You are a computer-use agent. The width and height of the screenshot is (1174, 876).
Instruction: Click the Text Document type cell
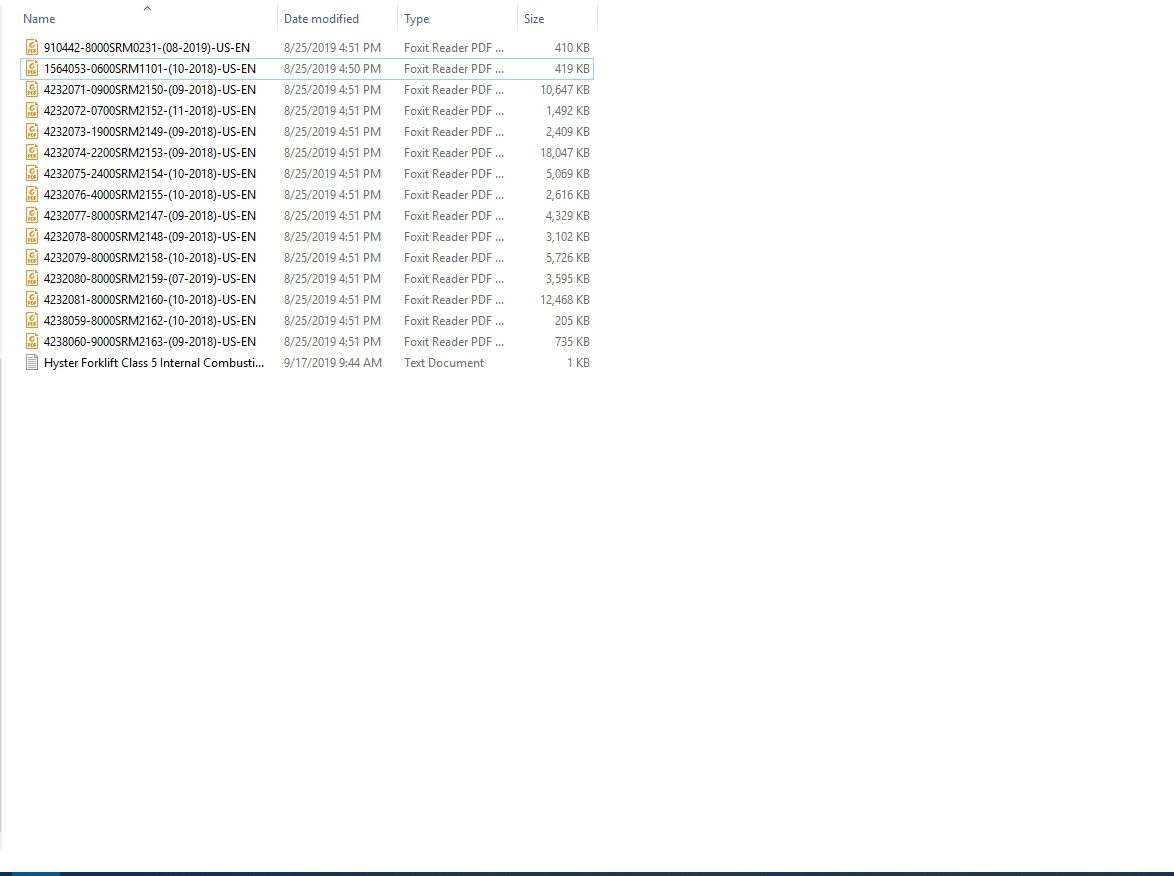(444, 362)
